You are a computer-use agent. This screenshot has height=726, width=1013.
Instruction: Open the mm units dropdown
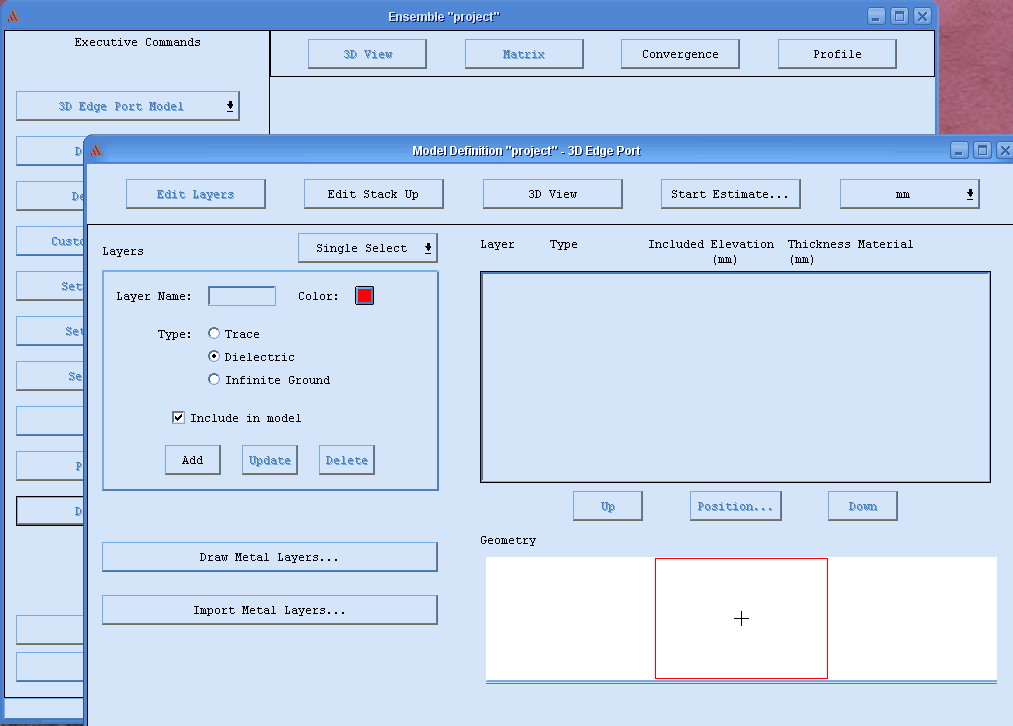click(x=910, y=194)
